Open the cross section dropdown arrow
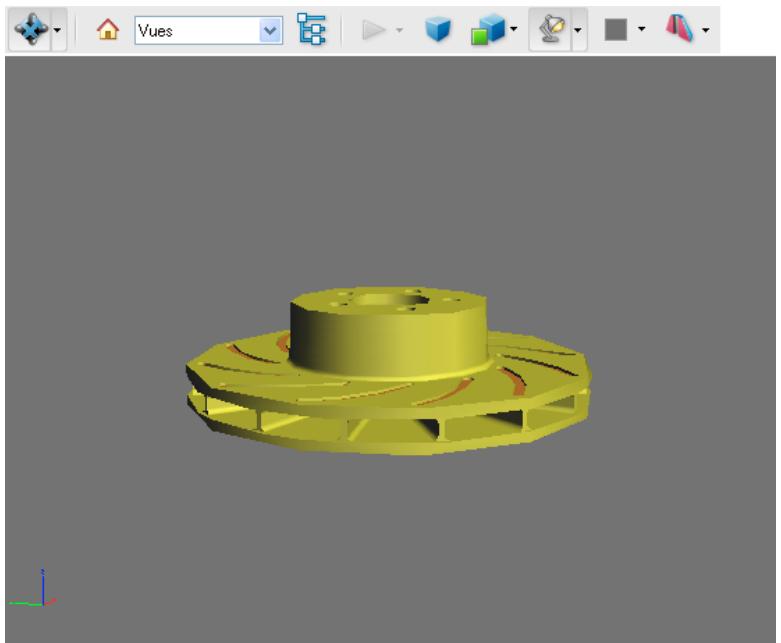The image size is (781, 643). [x=705, y=30]
